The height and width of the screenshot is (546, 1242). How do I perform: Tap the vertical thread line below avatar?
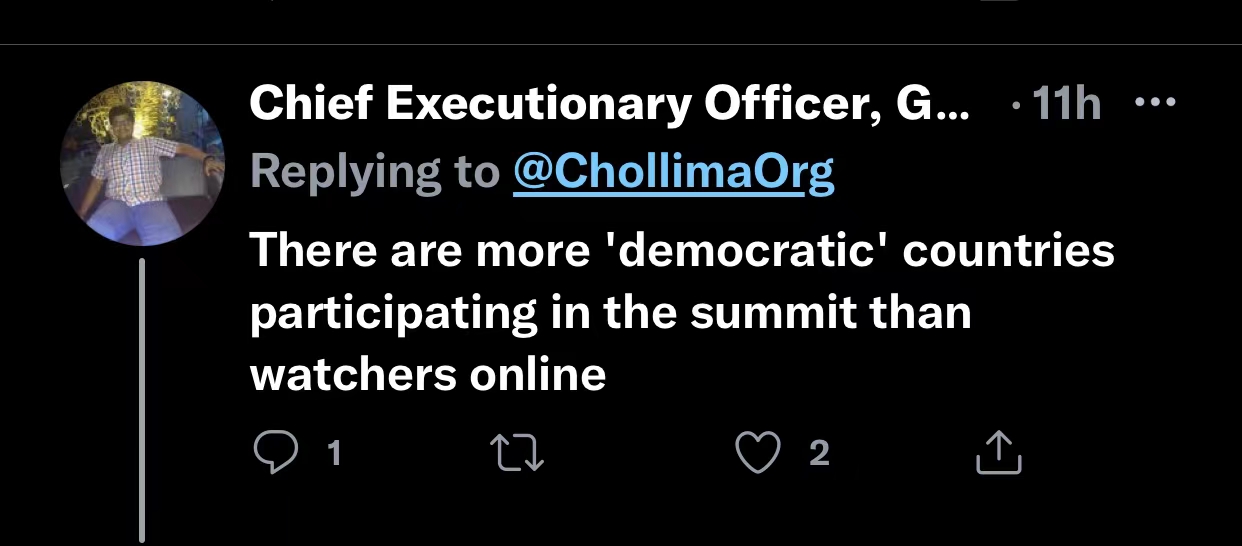pos(142,400)
